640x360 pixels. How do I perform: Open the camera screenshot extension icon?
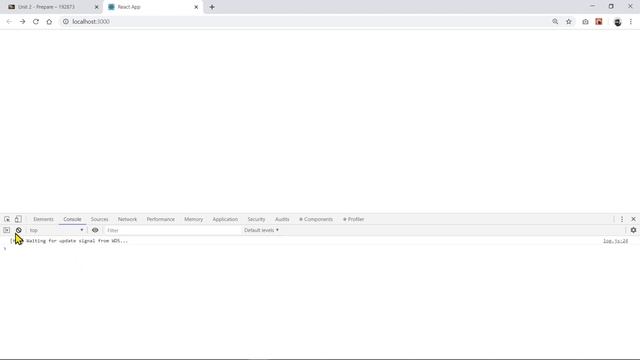pyautogui.click(x=585, y=22)
